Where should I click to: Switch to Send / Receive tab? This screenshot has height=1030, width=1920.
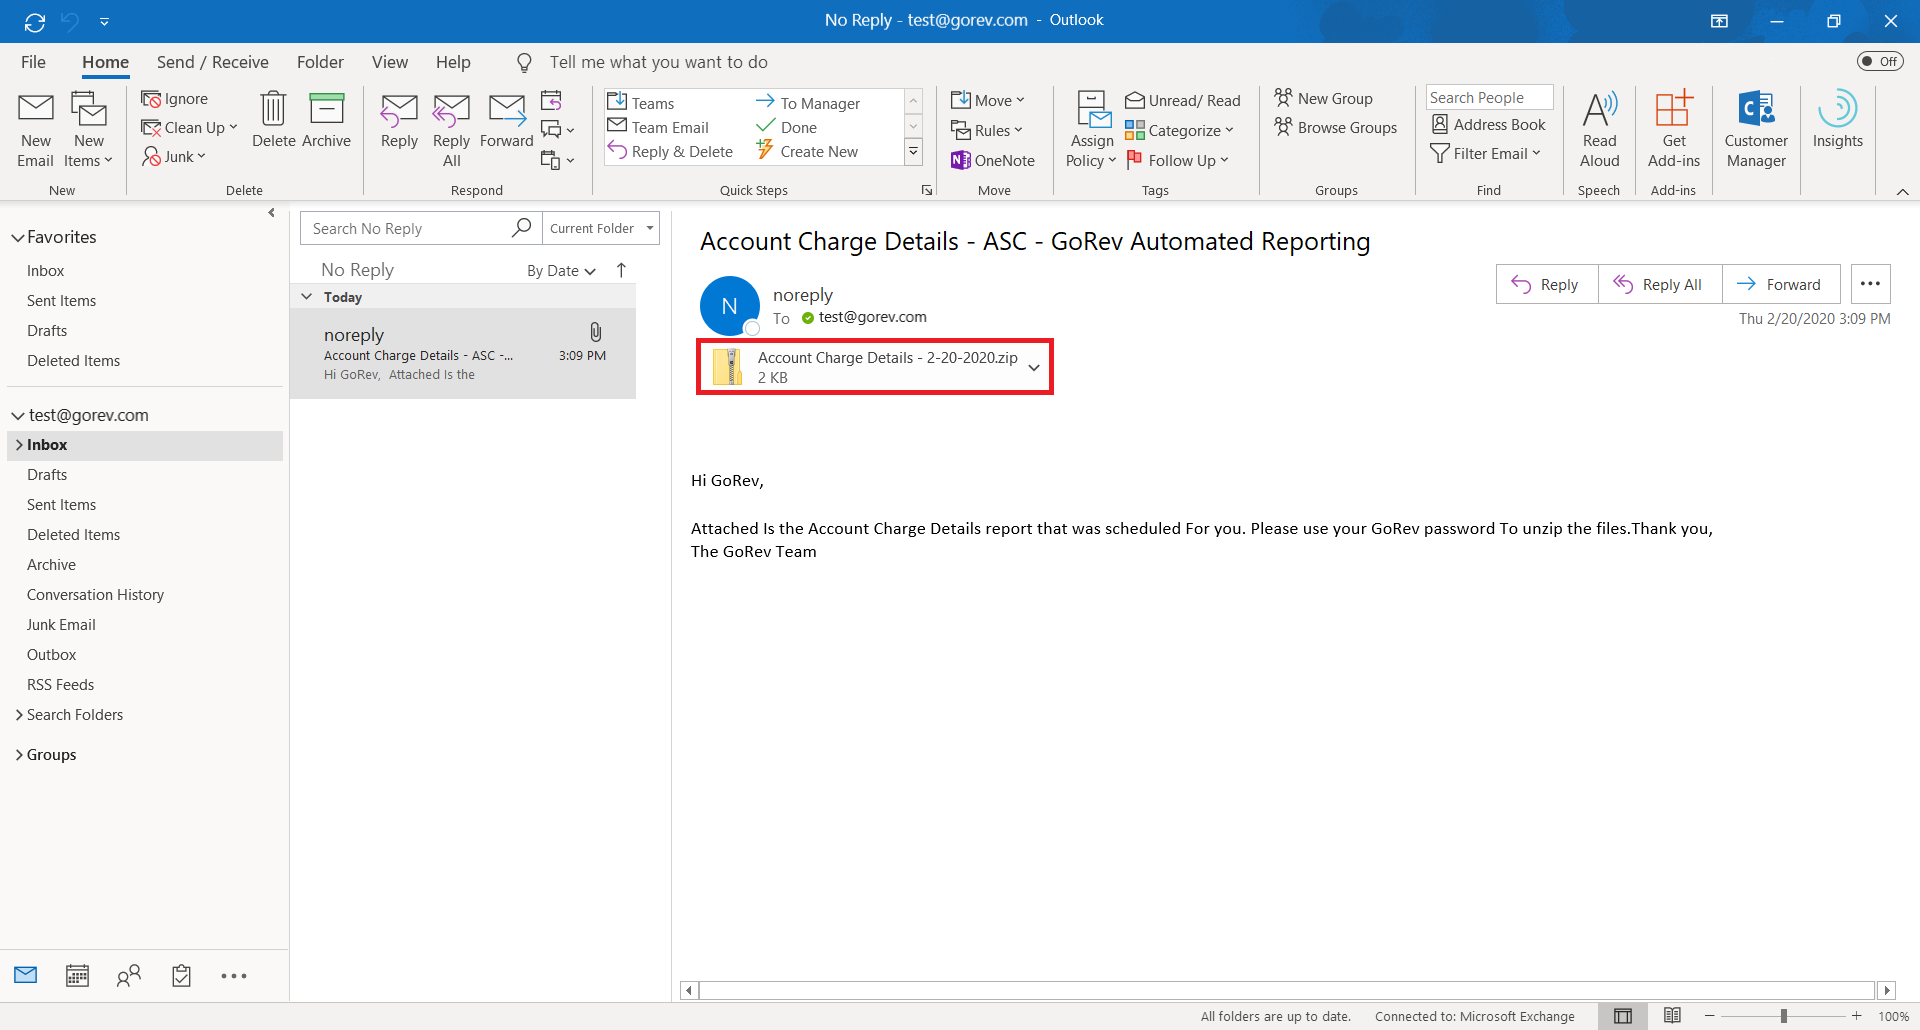pos(212,62)
